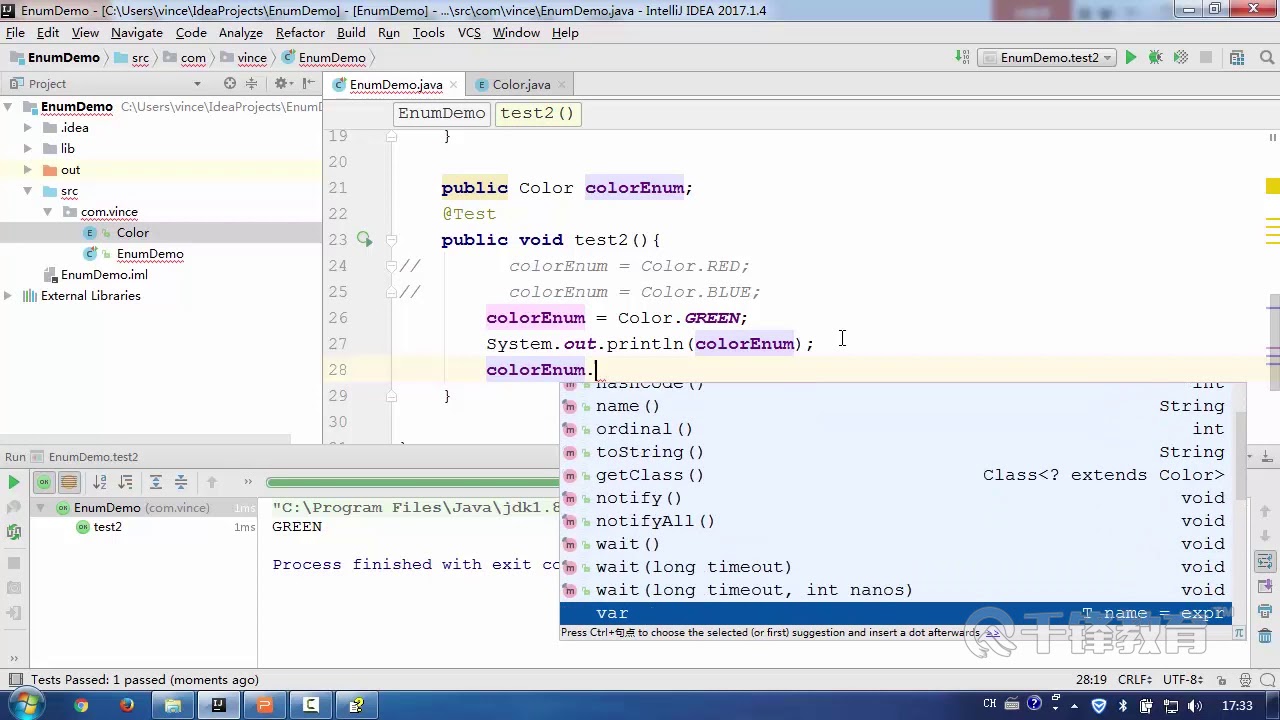Click the gutter run icon beside test2
This screenshot has width=1280, height=720.
pos(364,239)
